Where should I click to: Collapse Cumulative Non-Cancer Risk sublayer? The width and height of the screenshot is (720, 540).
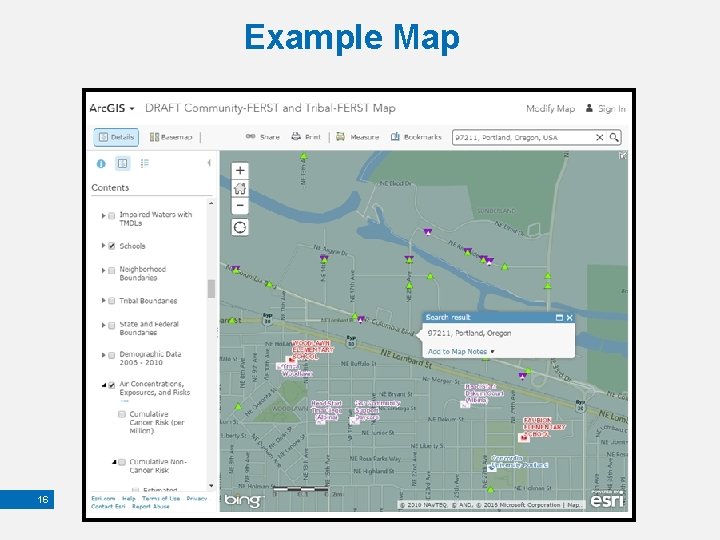(114, 462)
